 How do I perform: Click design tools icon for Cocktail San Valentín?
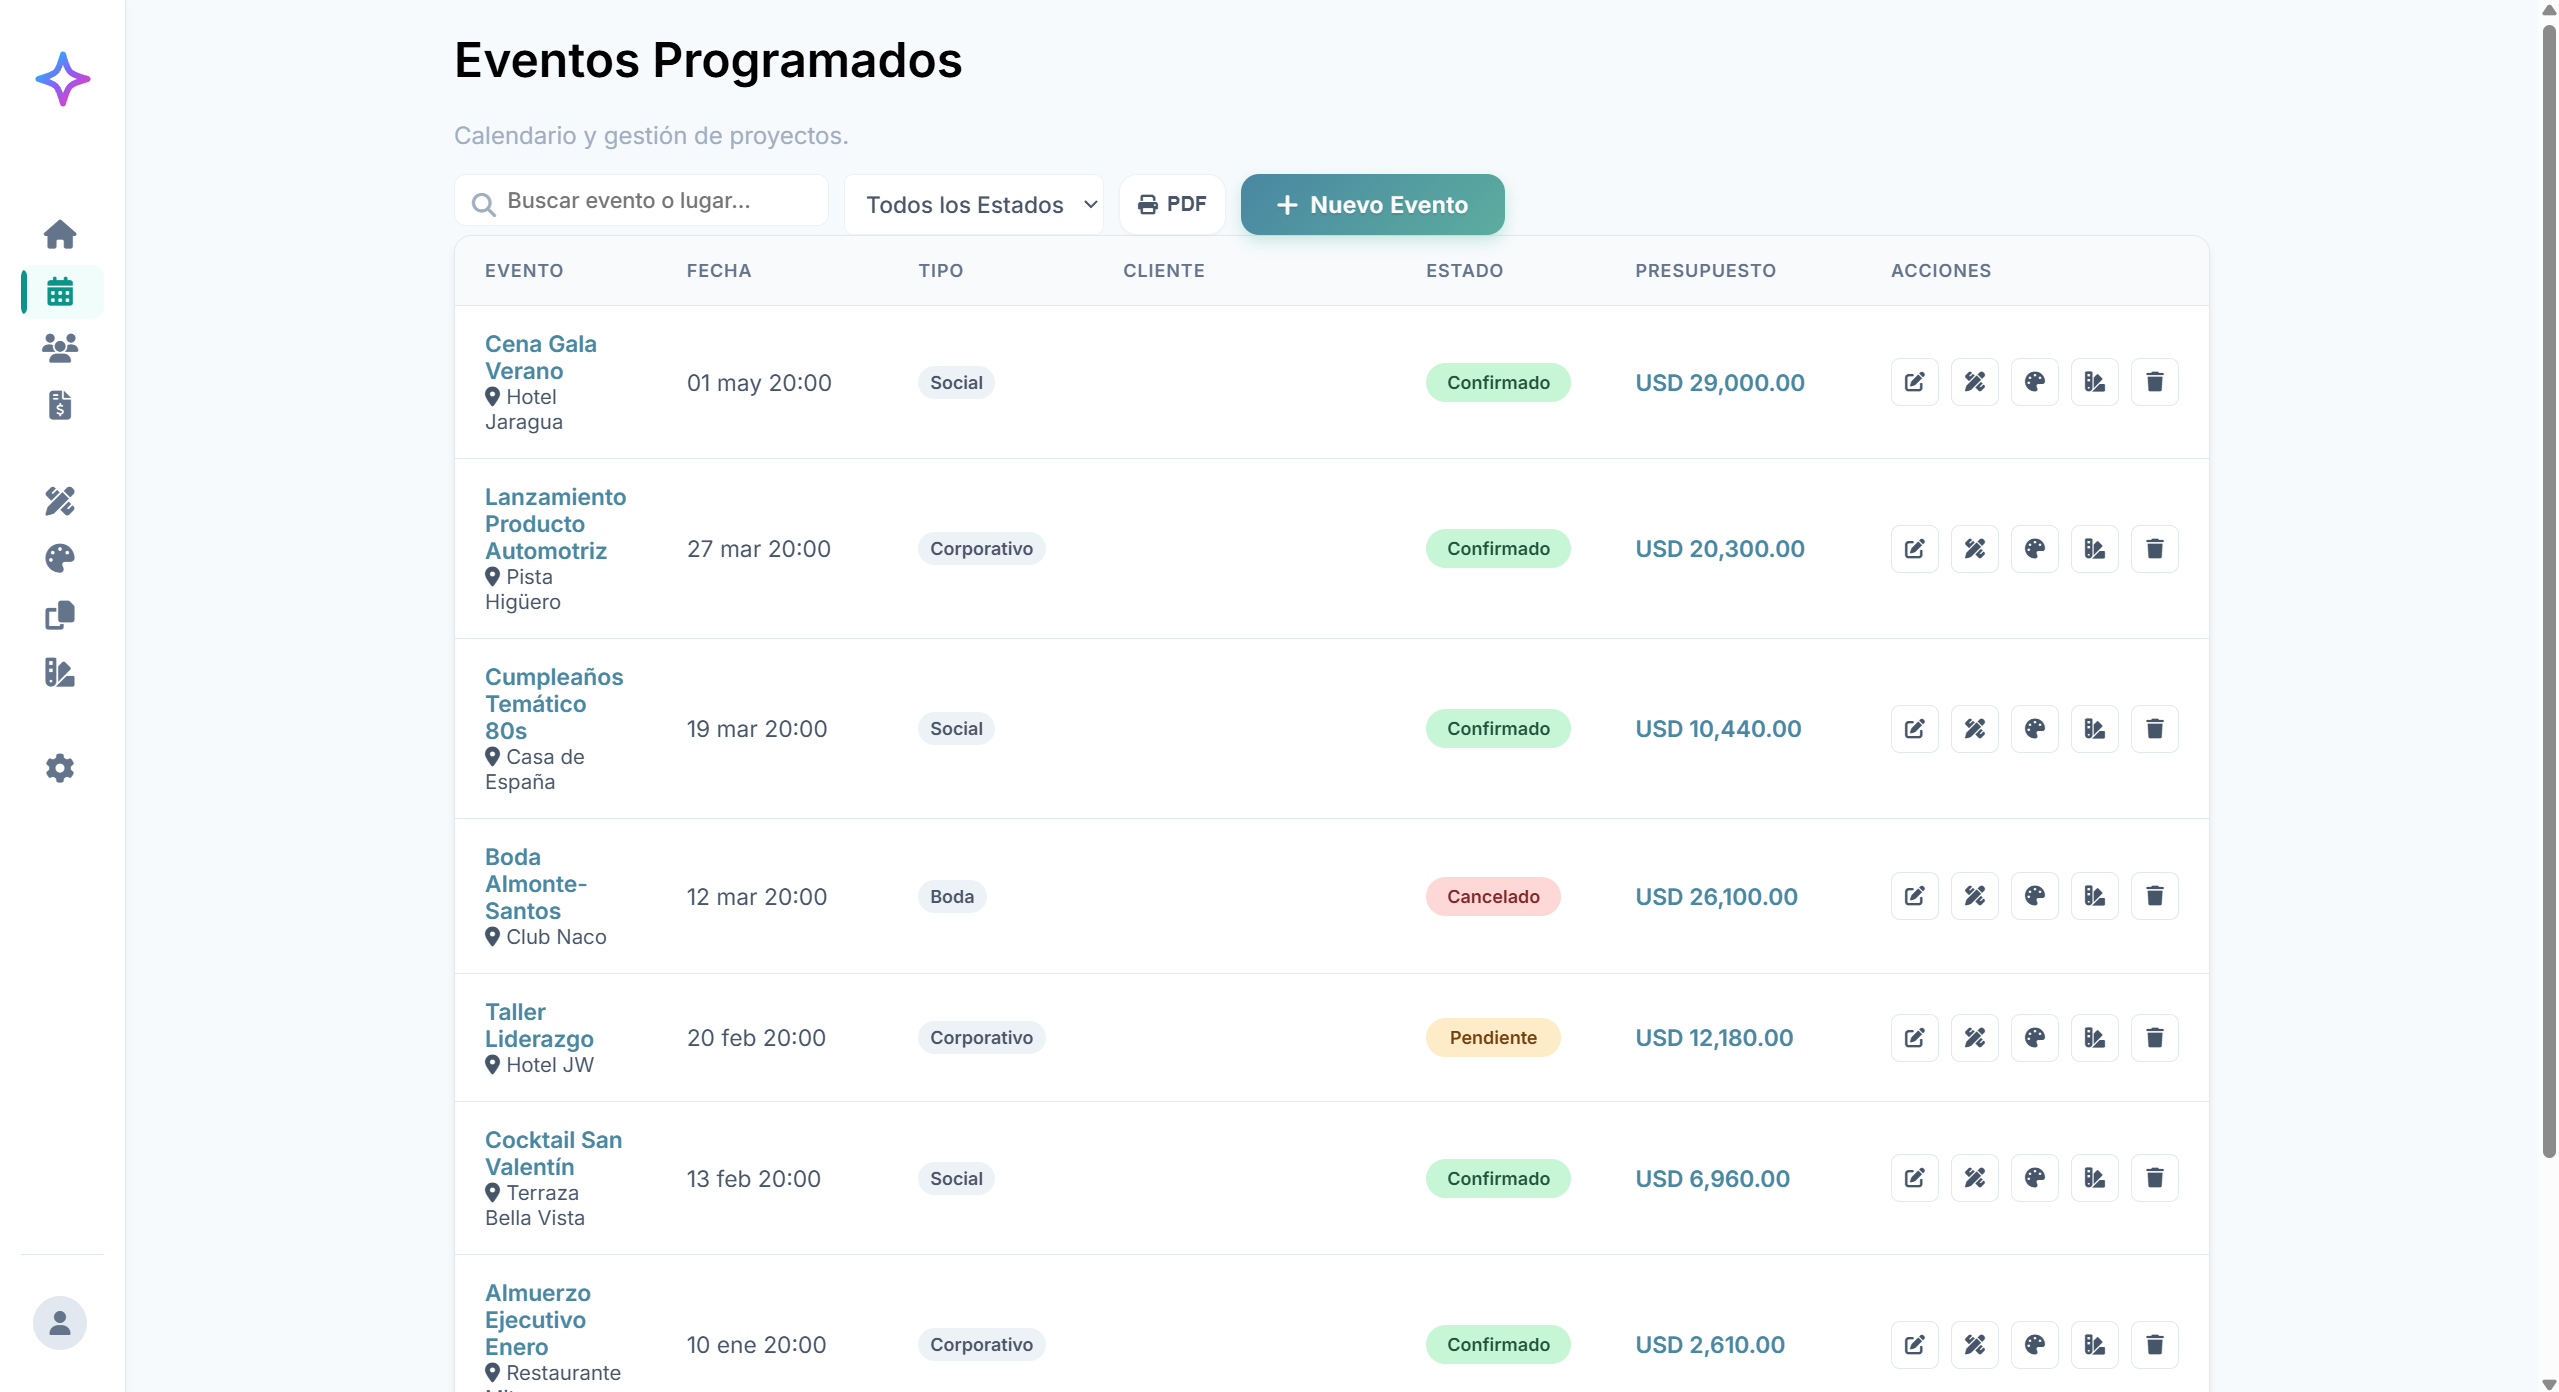(x=1974, y=1178)
